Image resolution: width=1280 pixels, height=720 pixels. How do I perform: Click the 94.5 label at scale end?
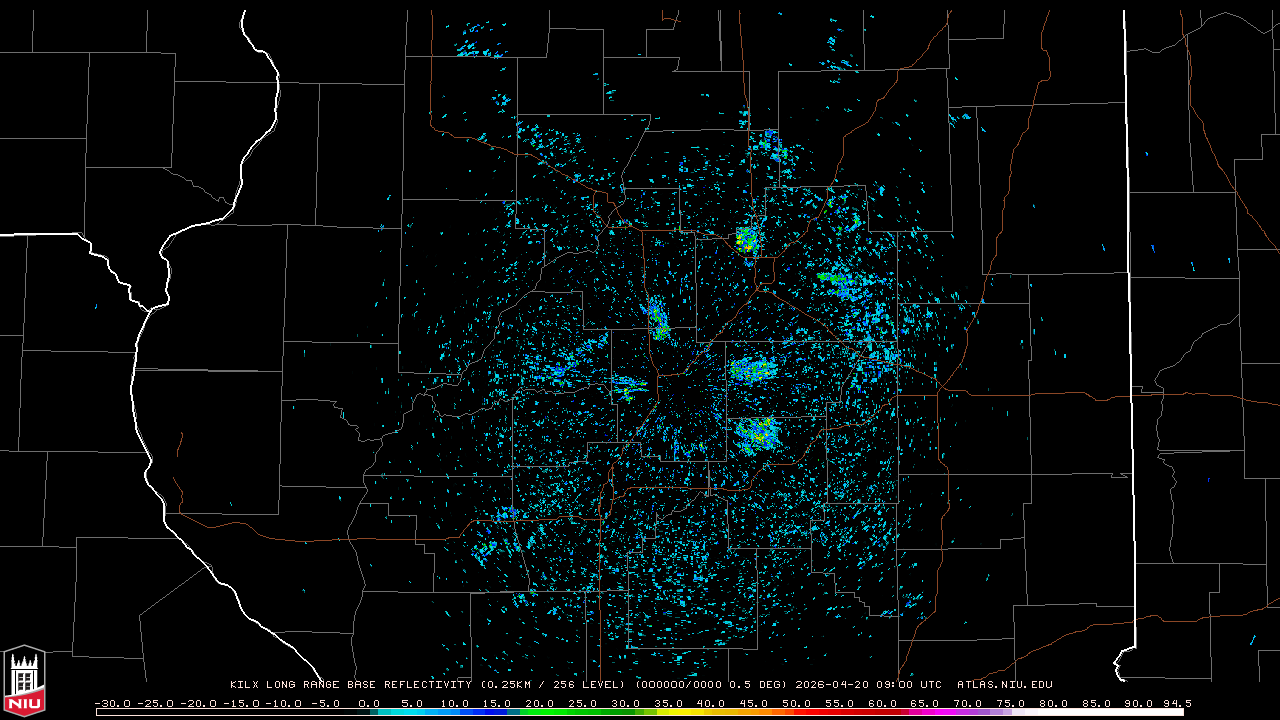click(x=1176, y=703)
